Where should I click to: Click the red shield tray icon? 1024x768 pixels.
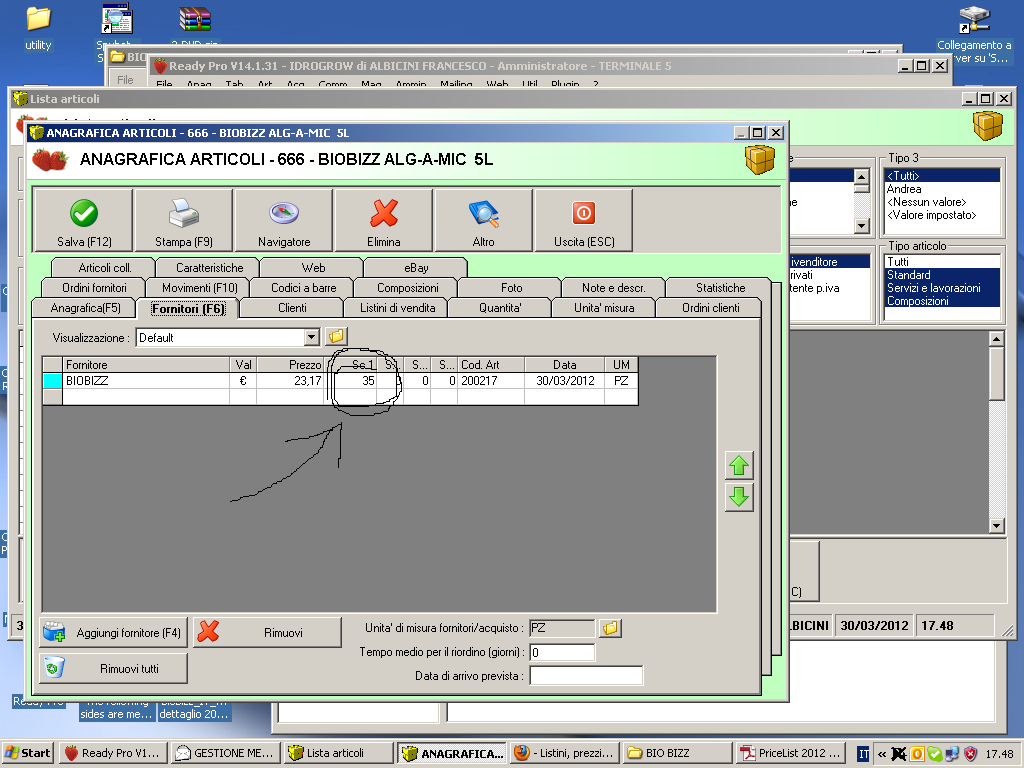(971, 754)
